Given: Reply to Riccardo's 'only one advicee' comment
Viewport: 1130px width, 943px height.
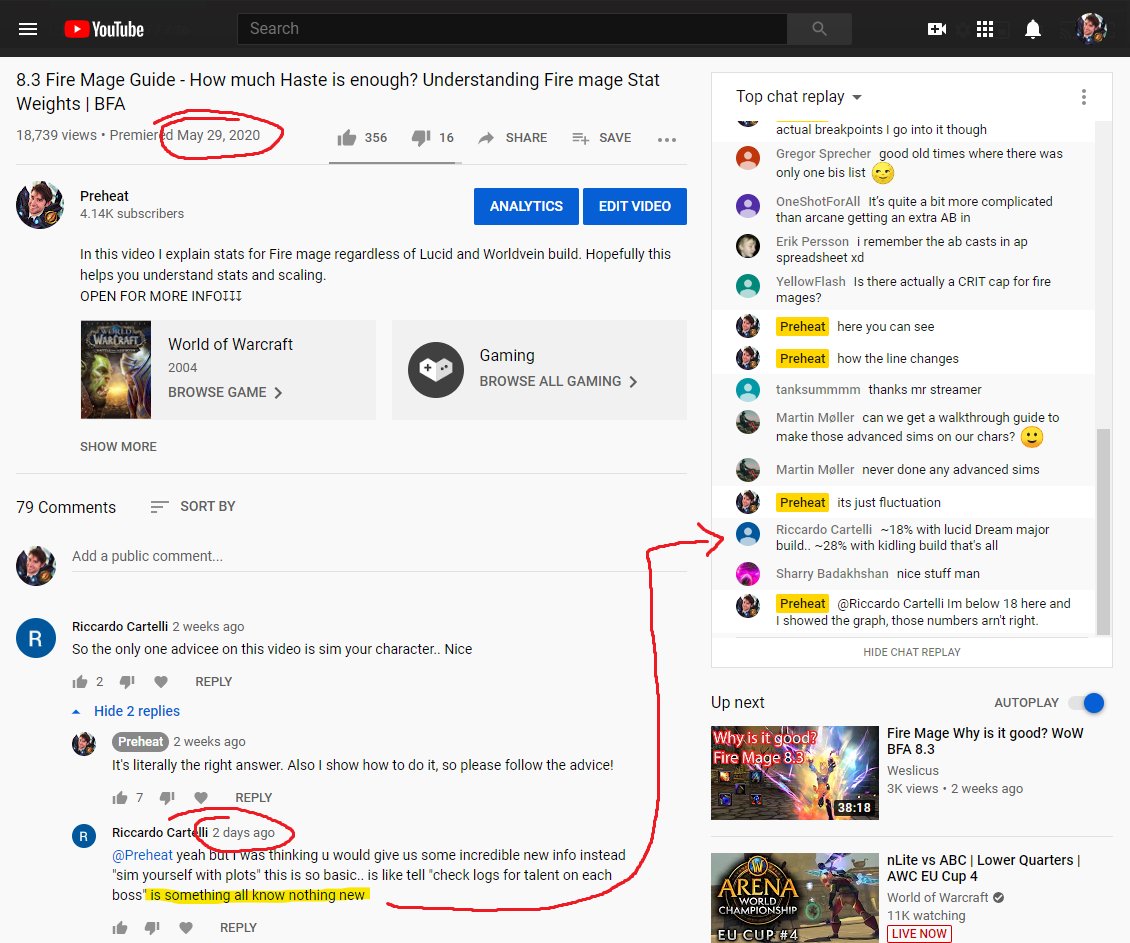Looking at the screenshot, I should tap(213, 681).
